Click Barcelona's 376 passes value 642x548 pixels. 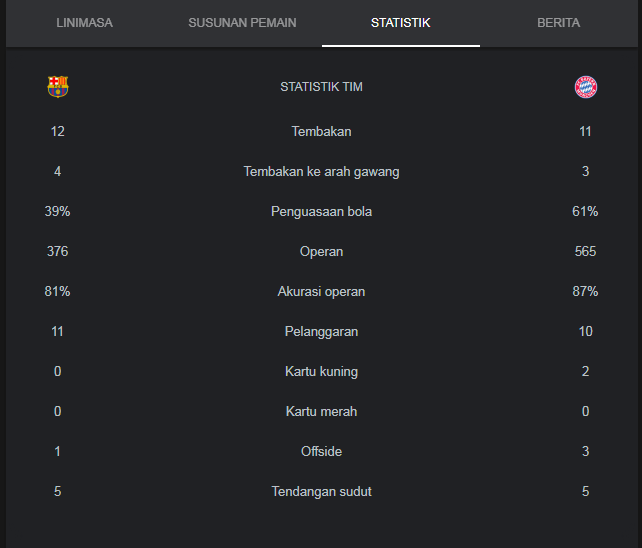coord(57,251)
